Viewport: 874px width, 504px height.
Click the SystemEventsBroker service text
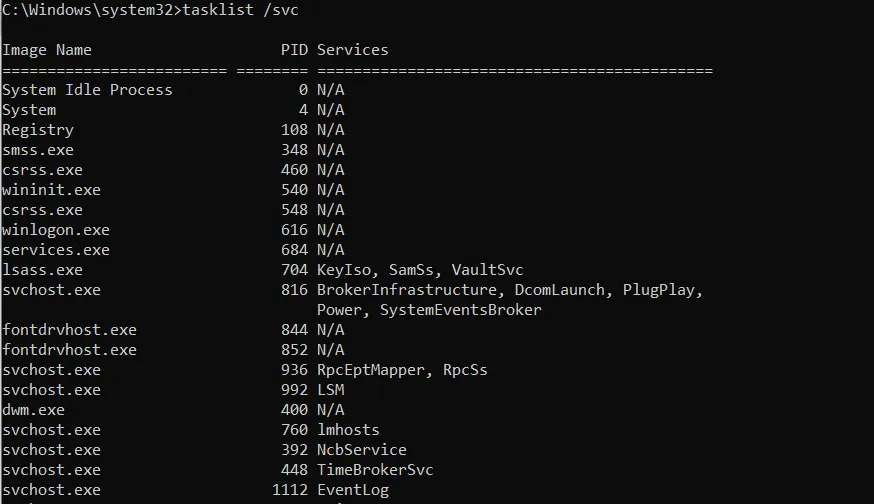(x=460, y=310)
